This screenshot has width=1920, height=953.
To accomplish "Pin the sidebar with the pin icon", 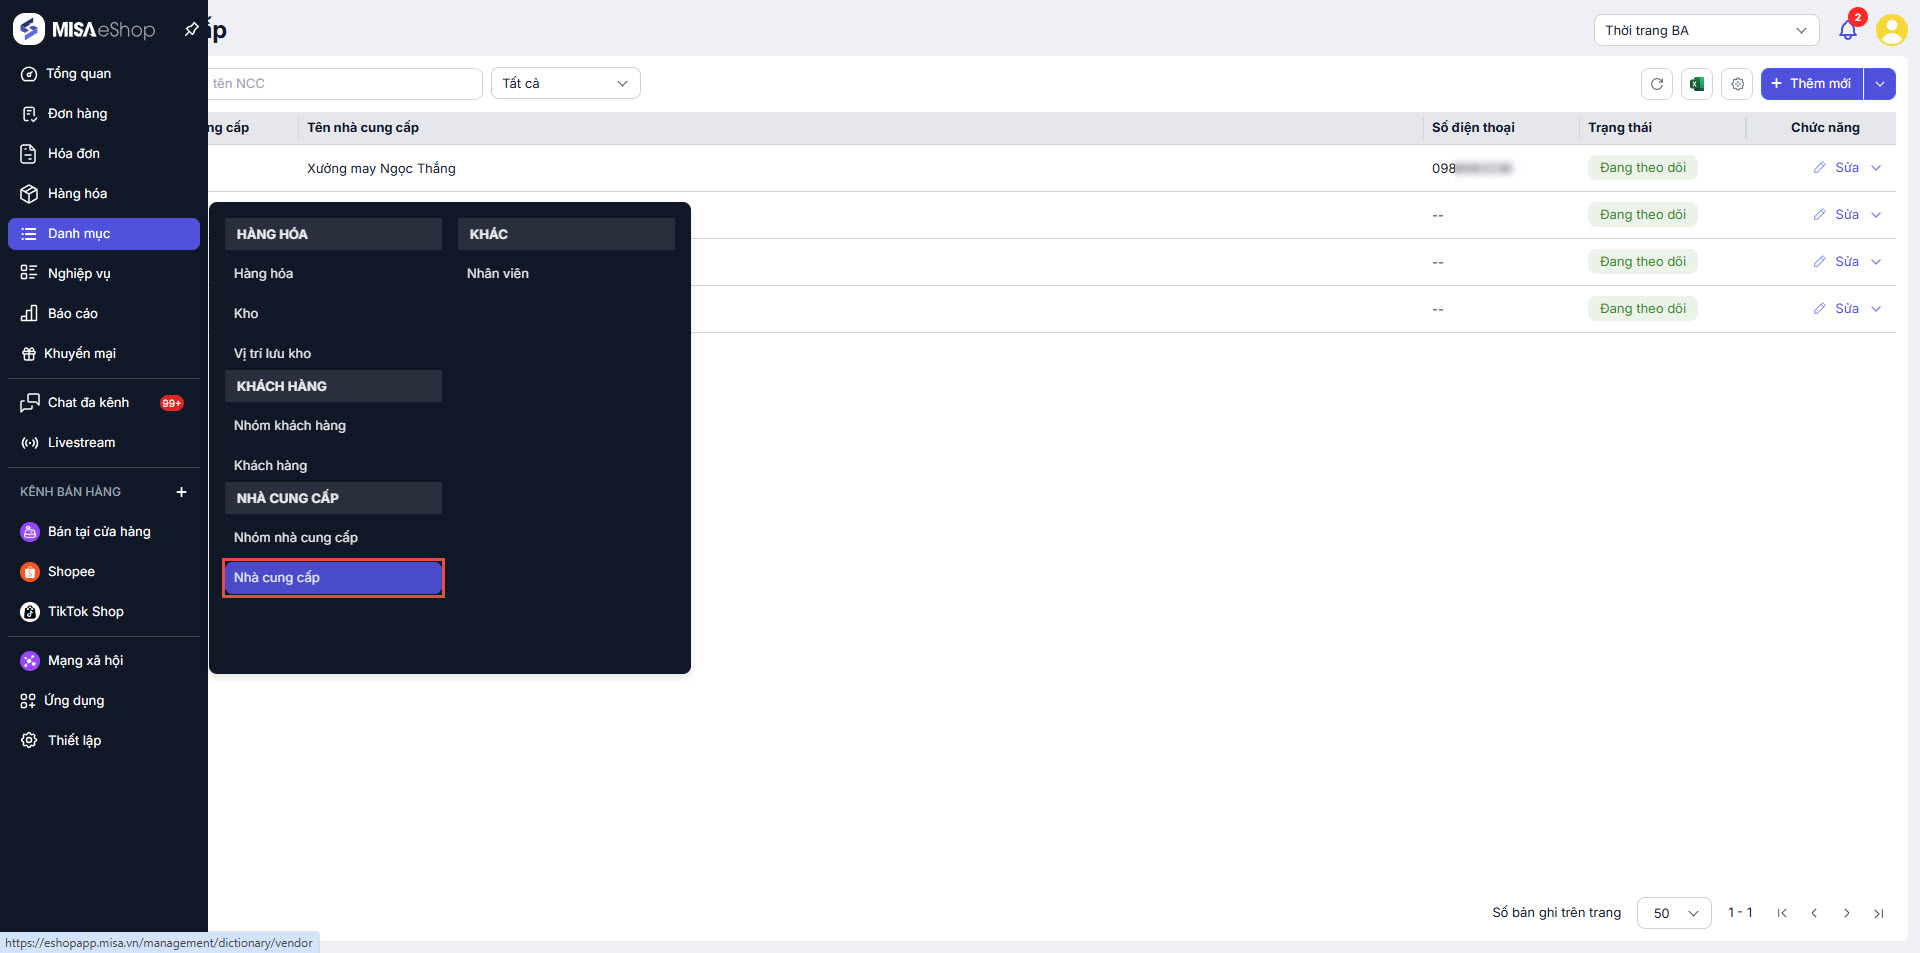I will point(191,30).
